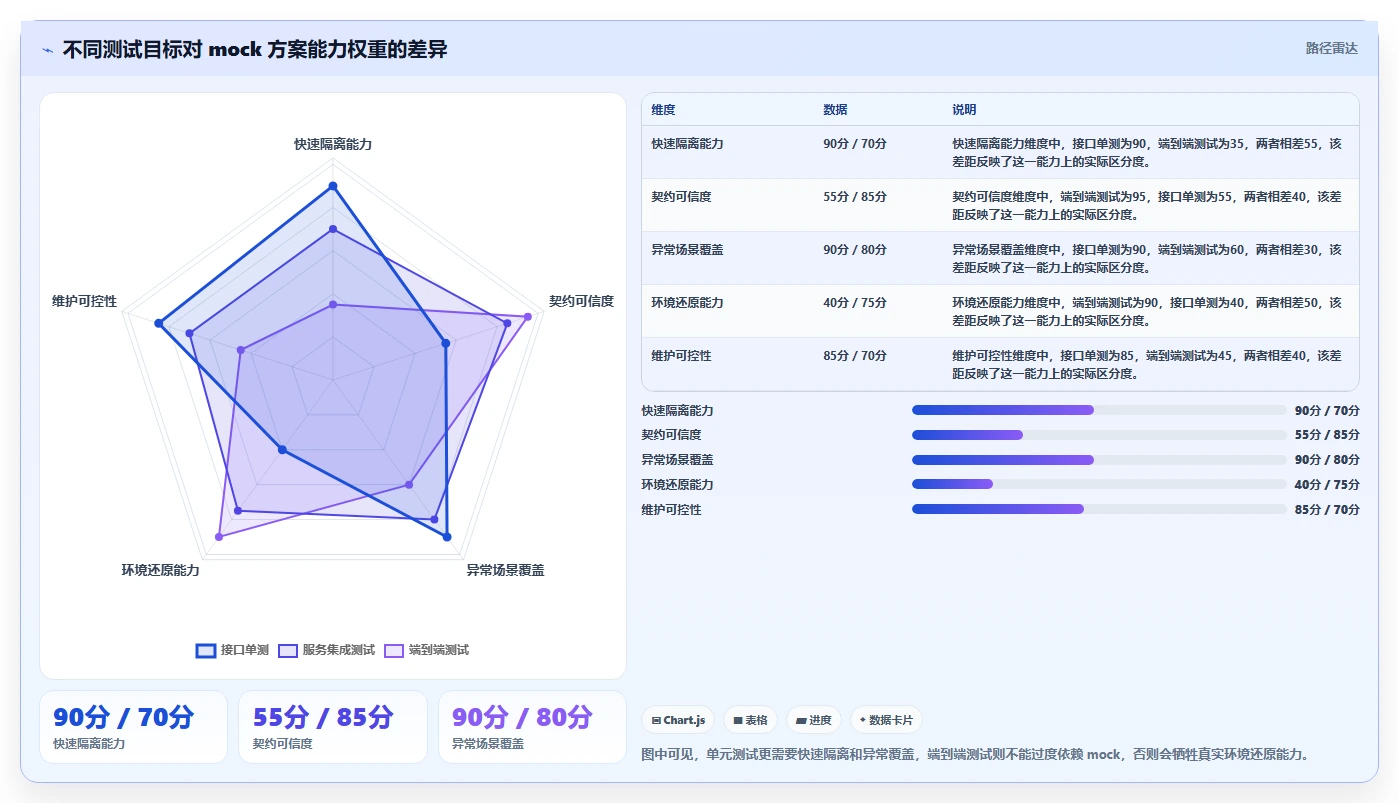Toggle the 接口单测 legend swatch
The width and height of the screenshot is (1399, 803).
[206, 650]
